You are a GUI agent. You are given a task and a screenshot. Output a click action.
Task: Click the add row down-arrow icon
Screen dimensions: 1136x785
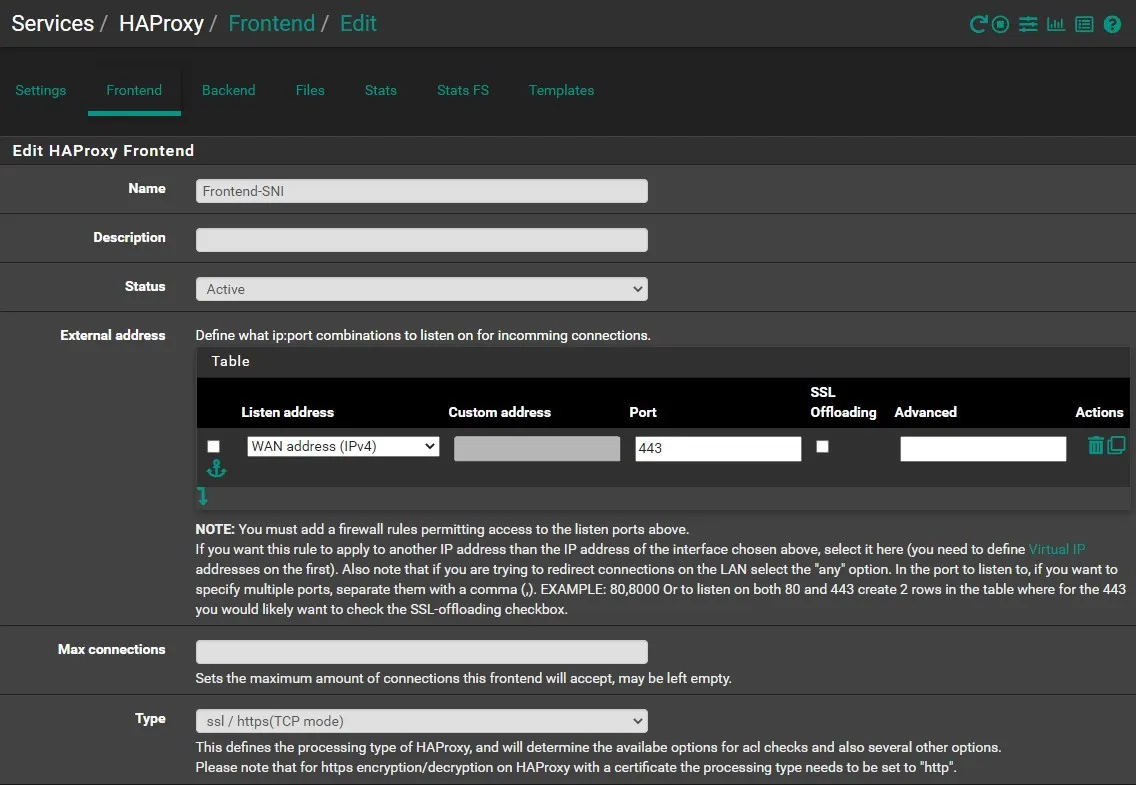[x=203, y=496]
